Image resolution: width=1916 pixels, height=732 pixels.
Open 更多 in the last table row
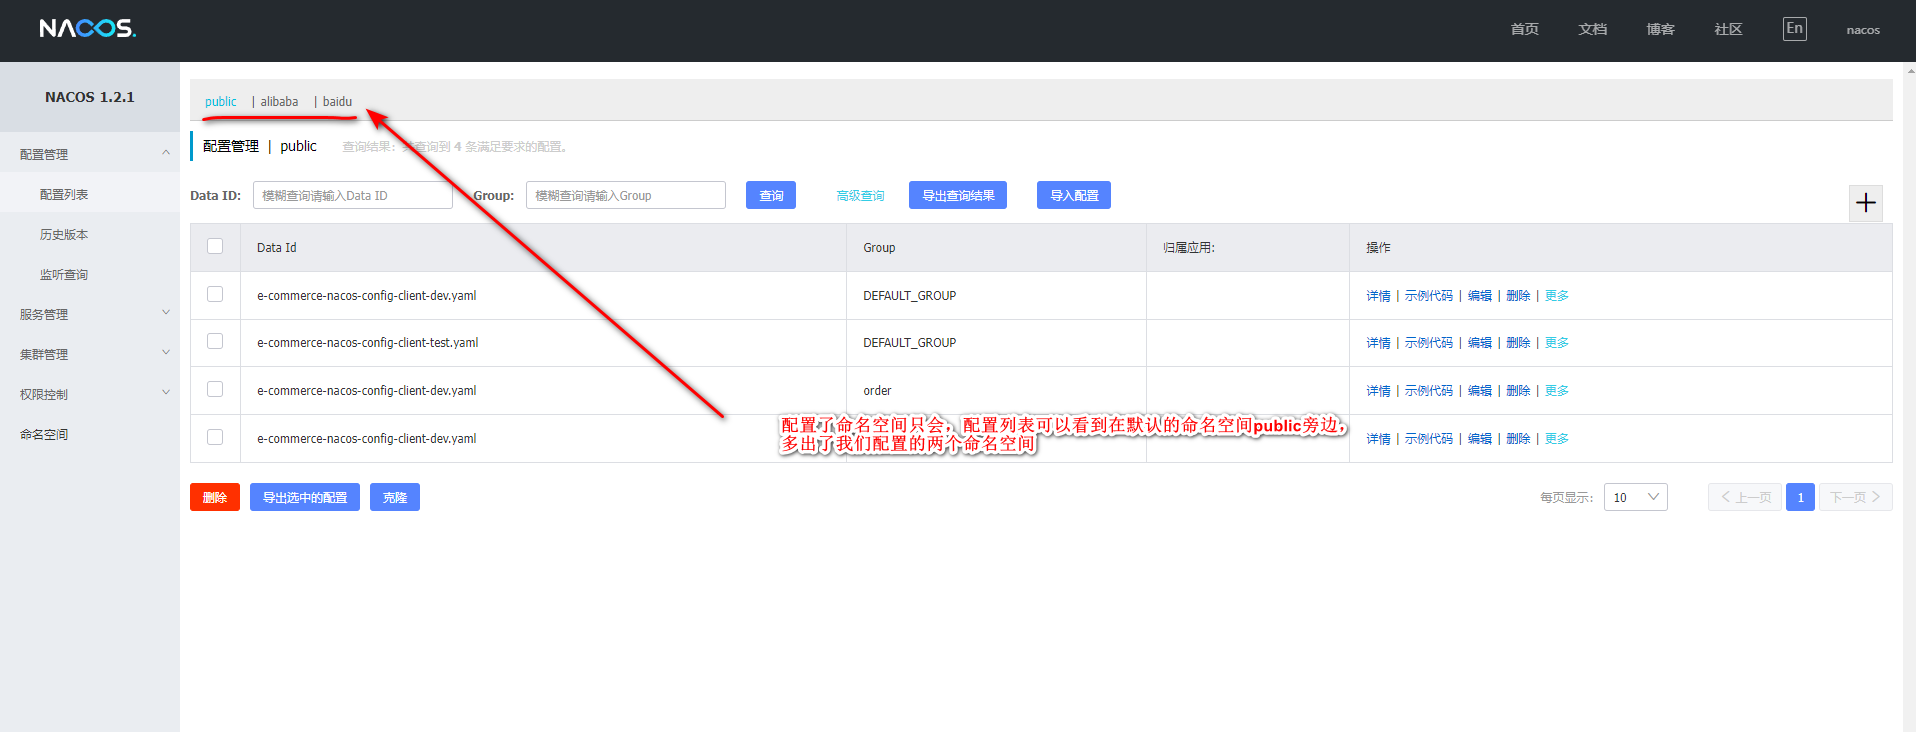1557,438
